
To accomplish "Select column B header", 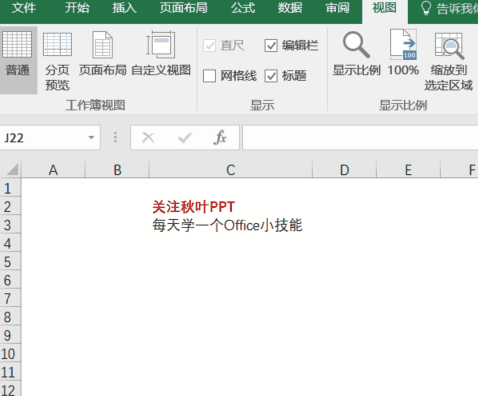I will click(x=117, y=170).
